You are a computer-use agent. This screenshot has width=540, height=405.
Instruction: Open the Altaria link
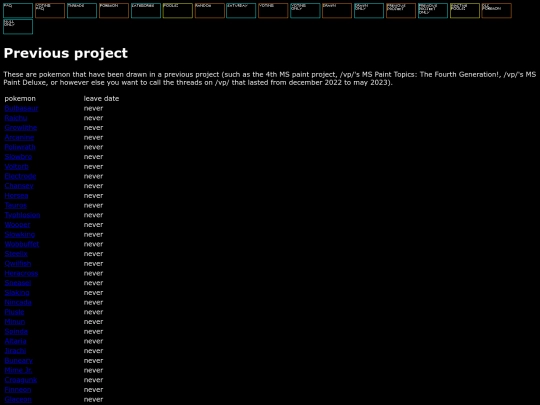tap(15, 341)
